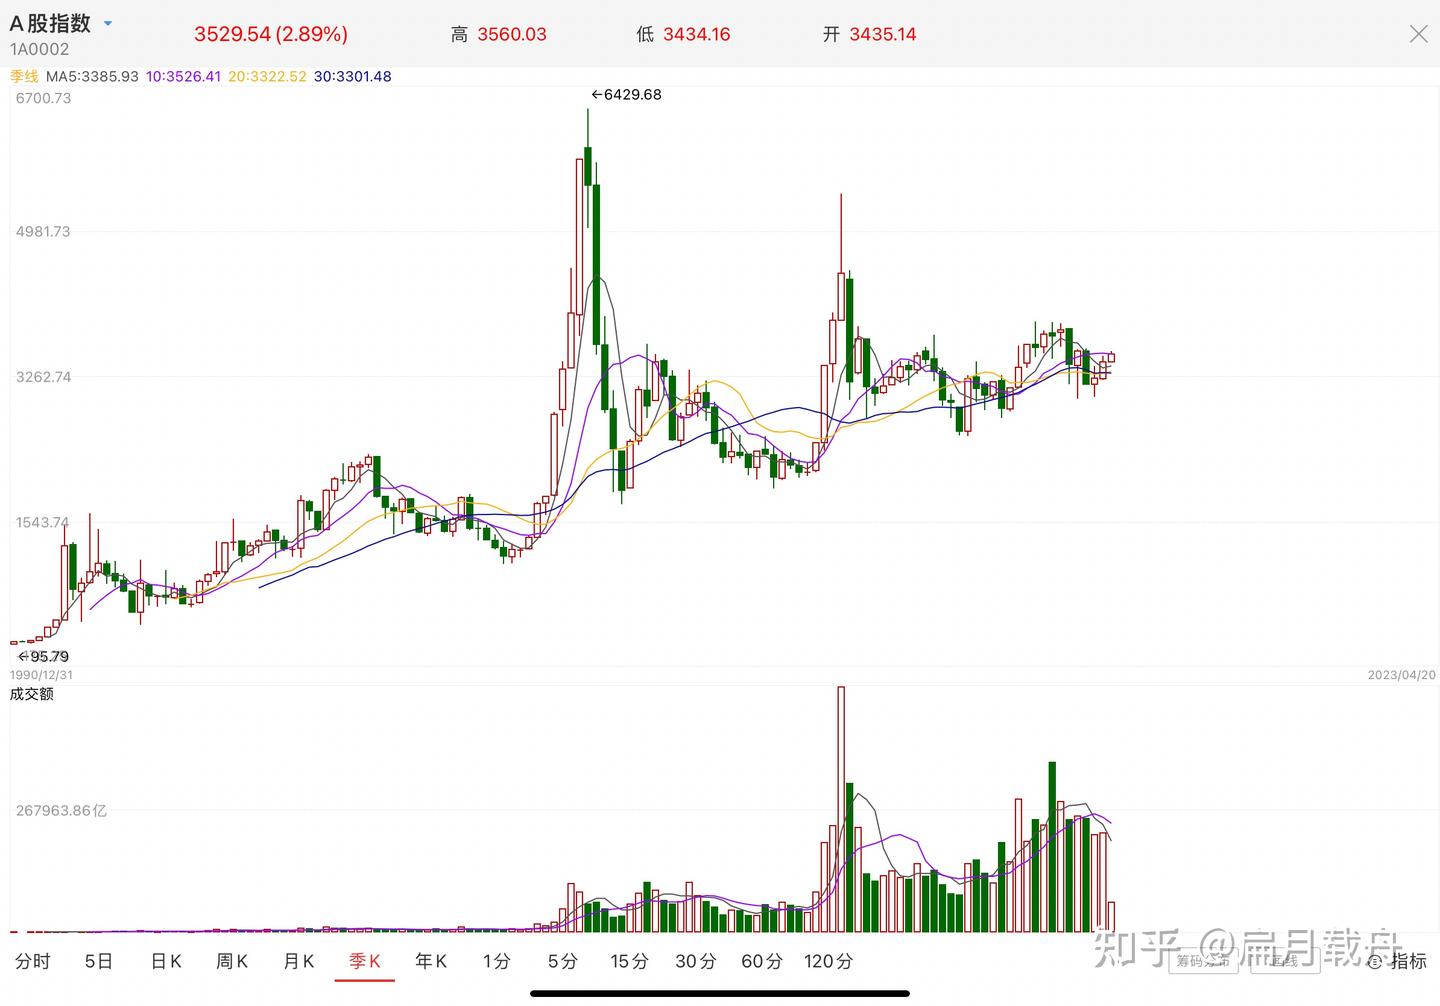
Task: Switch to the 15分 fifteen-minute tab
Action: (629, 961)
